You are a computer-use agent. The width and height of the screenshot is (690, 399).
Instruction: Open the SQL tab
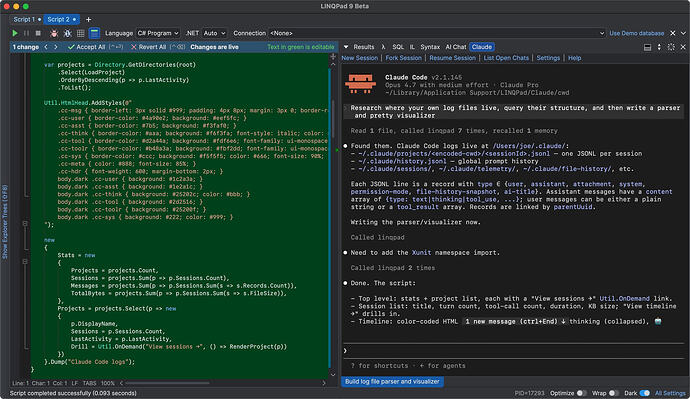pyautogui.click(x=398, y=47)
